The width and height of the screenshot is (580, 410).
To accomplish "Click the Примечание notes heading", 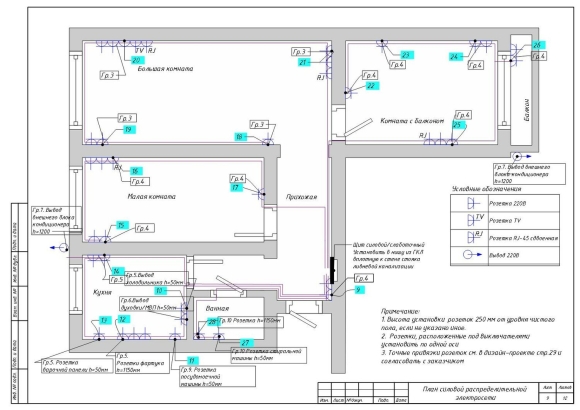I will coord(400,312).
